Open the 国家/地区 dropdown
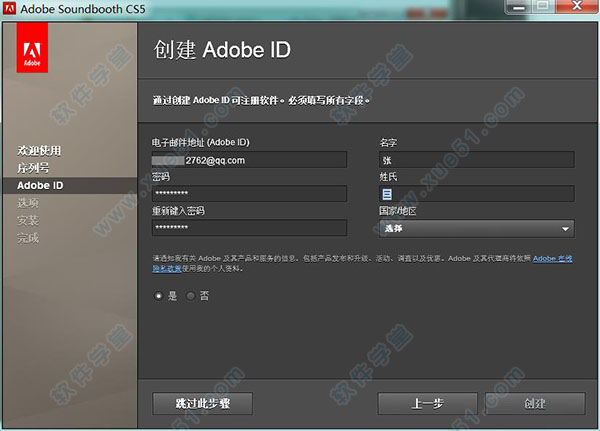 (476, 229)
